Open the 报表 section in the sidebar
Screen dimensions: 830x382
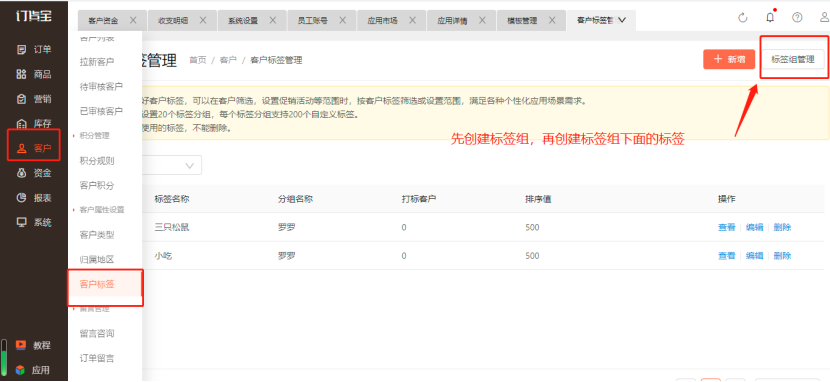(34, 197)
